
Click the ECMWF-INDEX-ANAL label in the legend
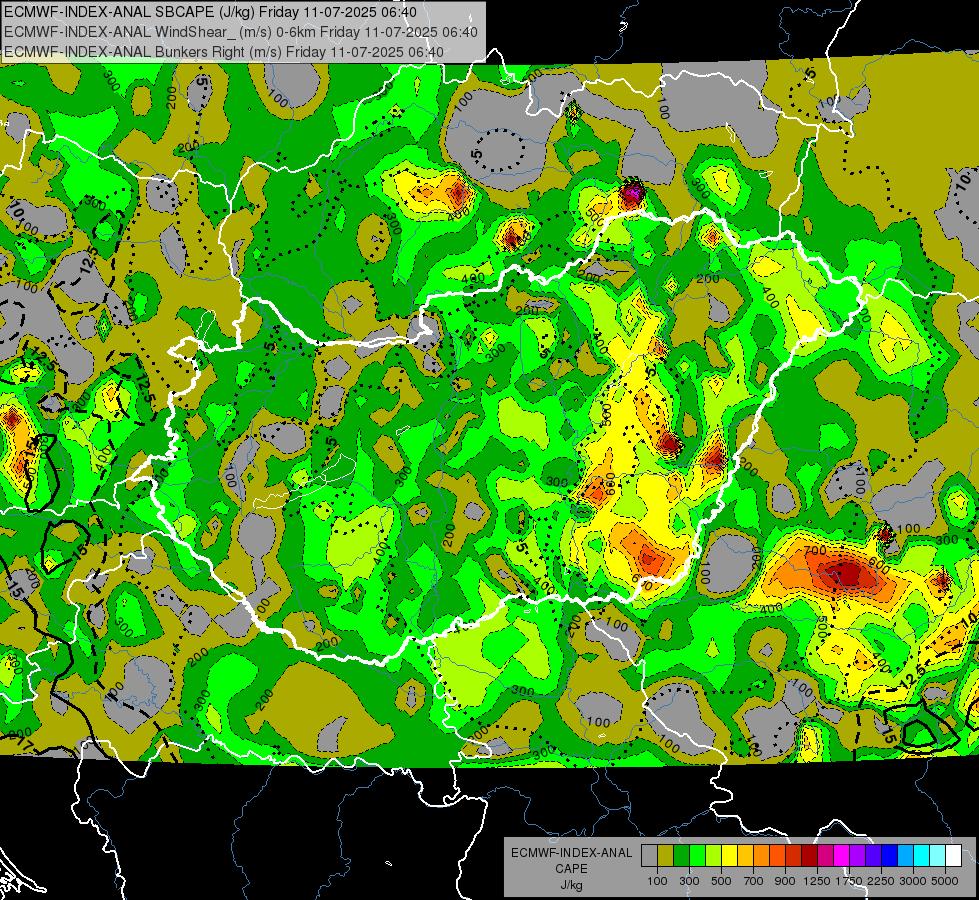(571, 853)
